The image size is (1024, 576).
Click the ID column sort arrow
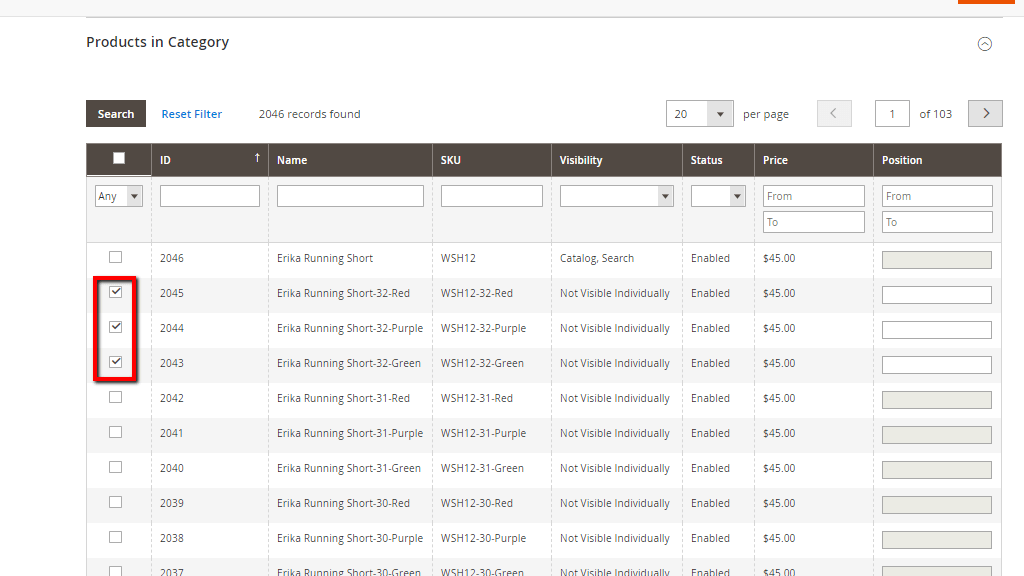(257, 157)
